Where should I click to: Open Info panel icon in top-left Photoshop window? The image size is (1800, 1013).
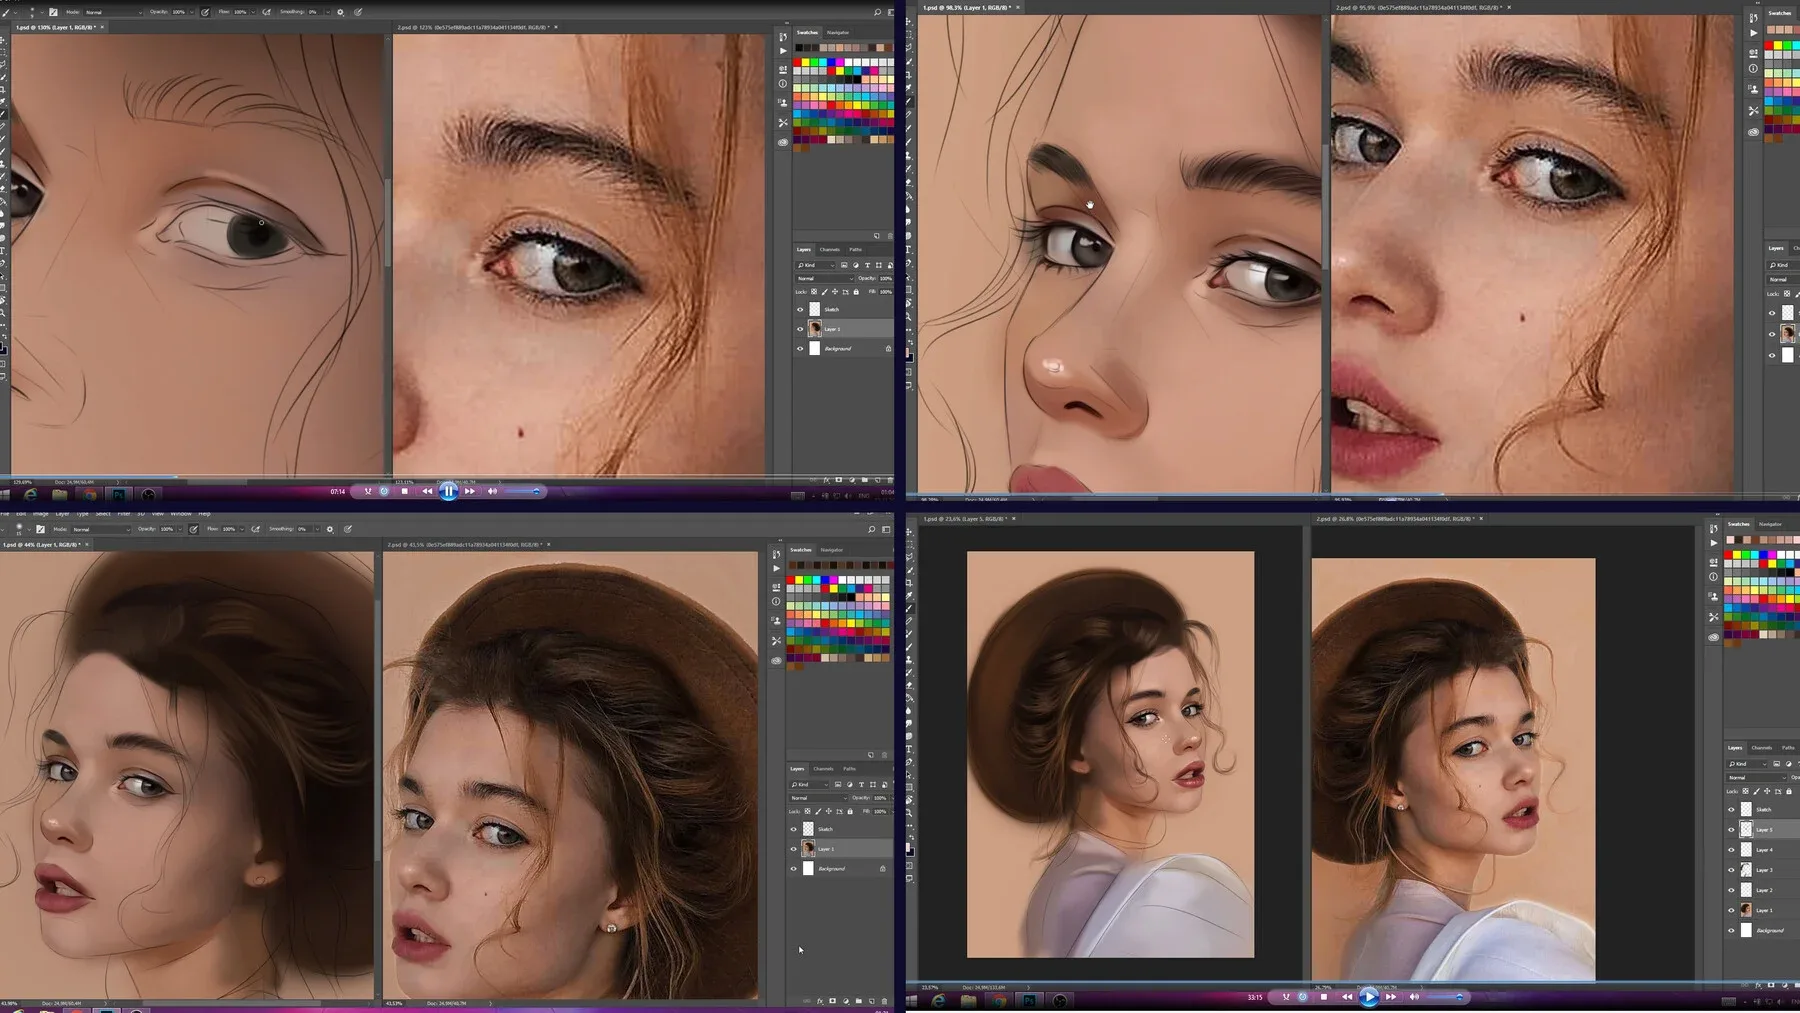pyautogui.click(x=783, y=84)
